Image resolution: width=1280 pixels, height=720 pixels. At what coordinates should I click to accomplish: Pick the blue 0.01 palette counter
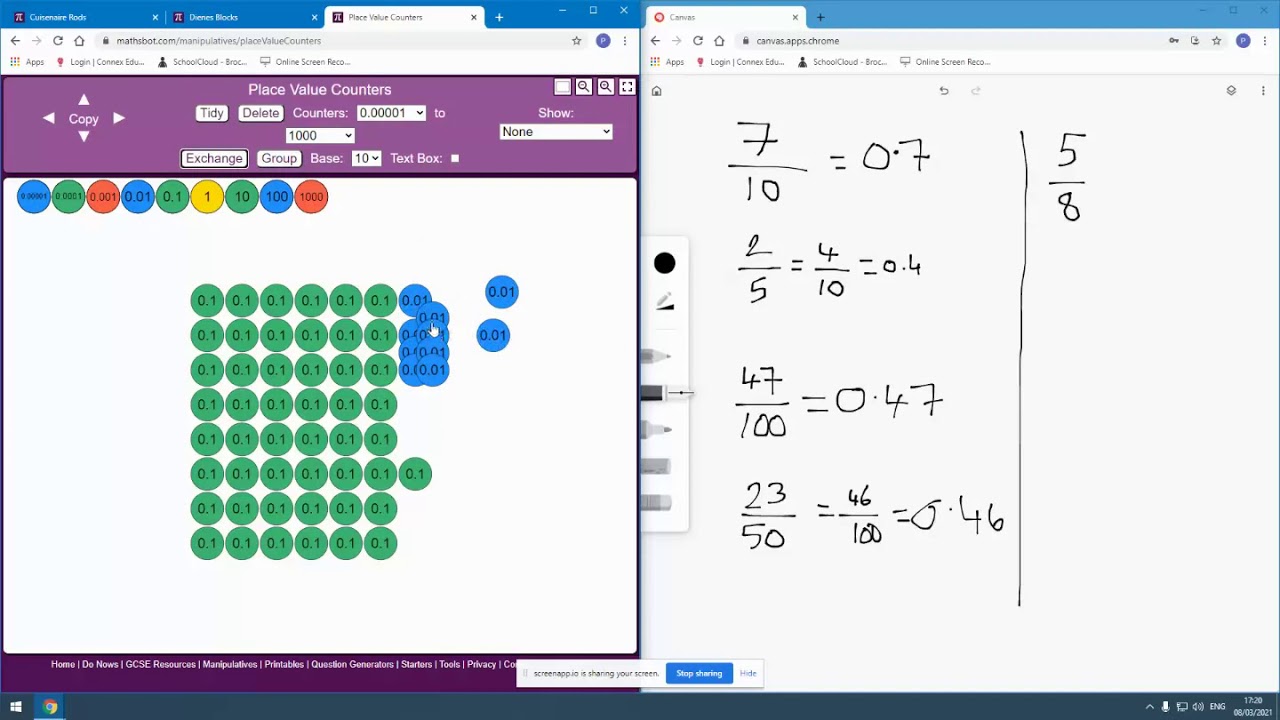click(138, 197)
